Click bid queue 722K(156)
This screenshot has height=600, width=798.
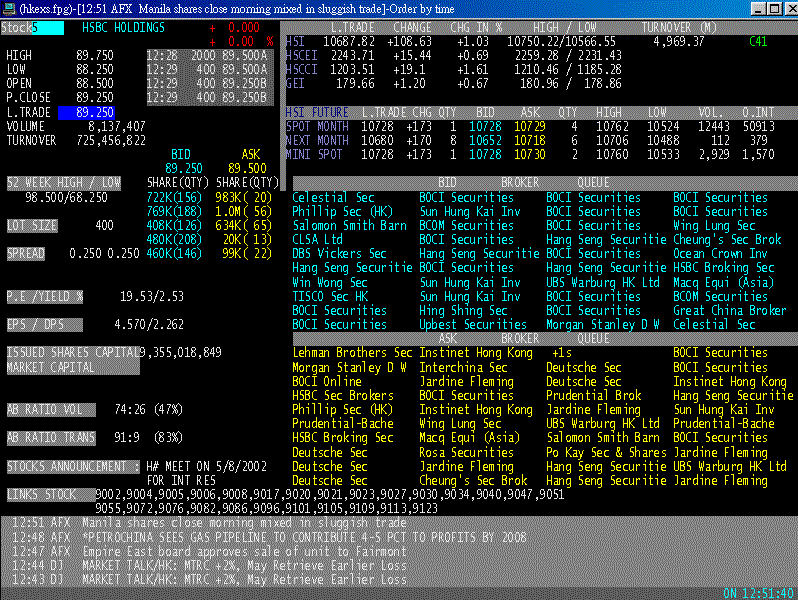(174, 197)
